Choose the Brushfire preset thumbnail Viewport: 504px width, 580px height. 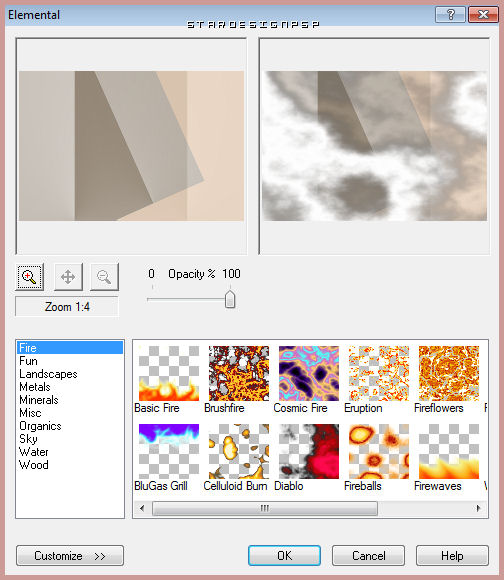point(239,373)
